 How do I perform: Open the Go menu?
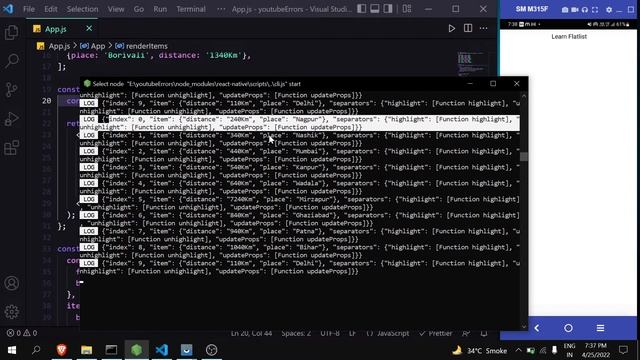tap(139, 9)
